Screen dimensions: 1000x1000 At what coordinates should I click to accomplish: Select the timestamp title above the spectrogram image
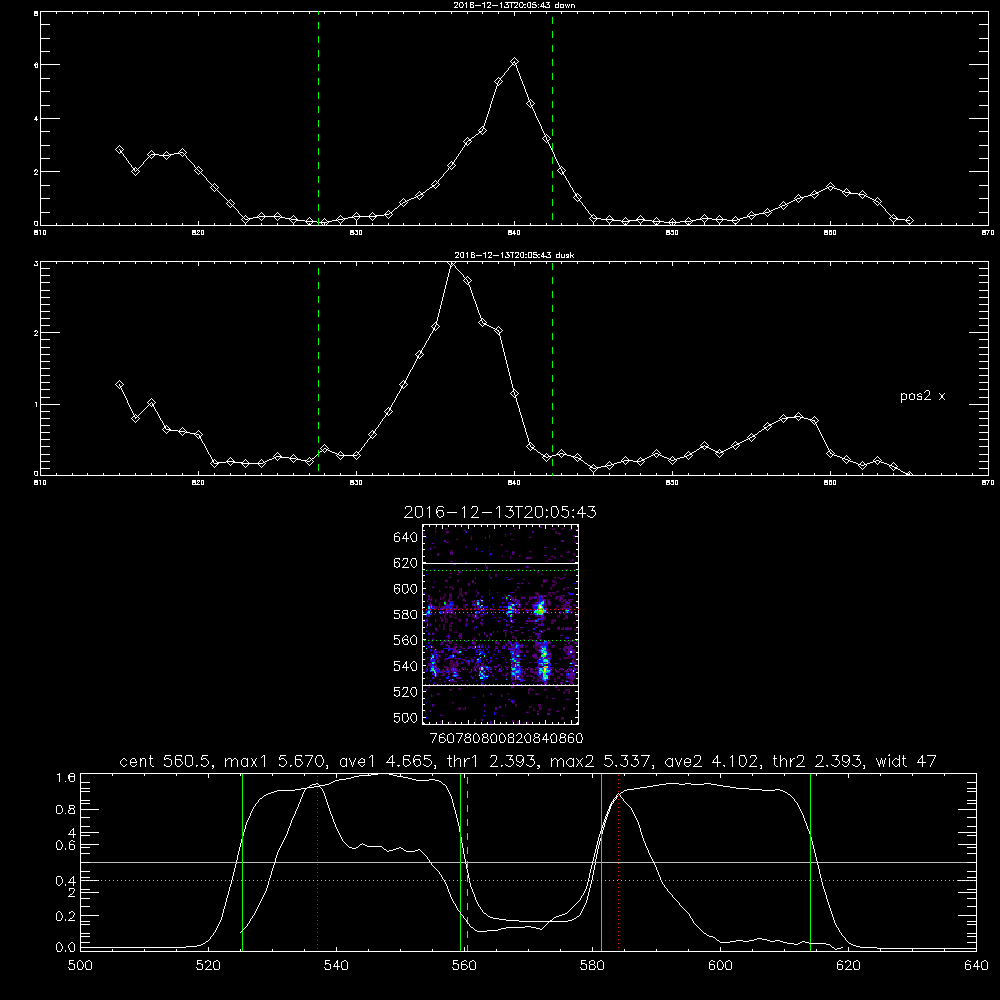click(x=500, y=512)
